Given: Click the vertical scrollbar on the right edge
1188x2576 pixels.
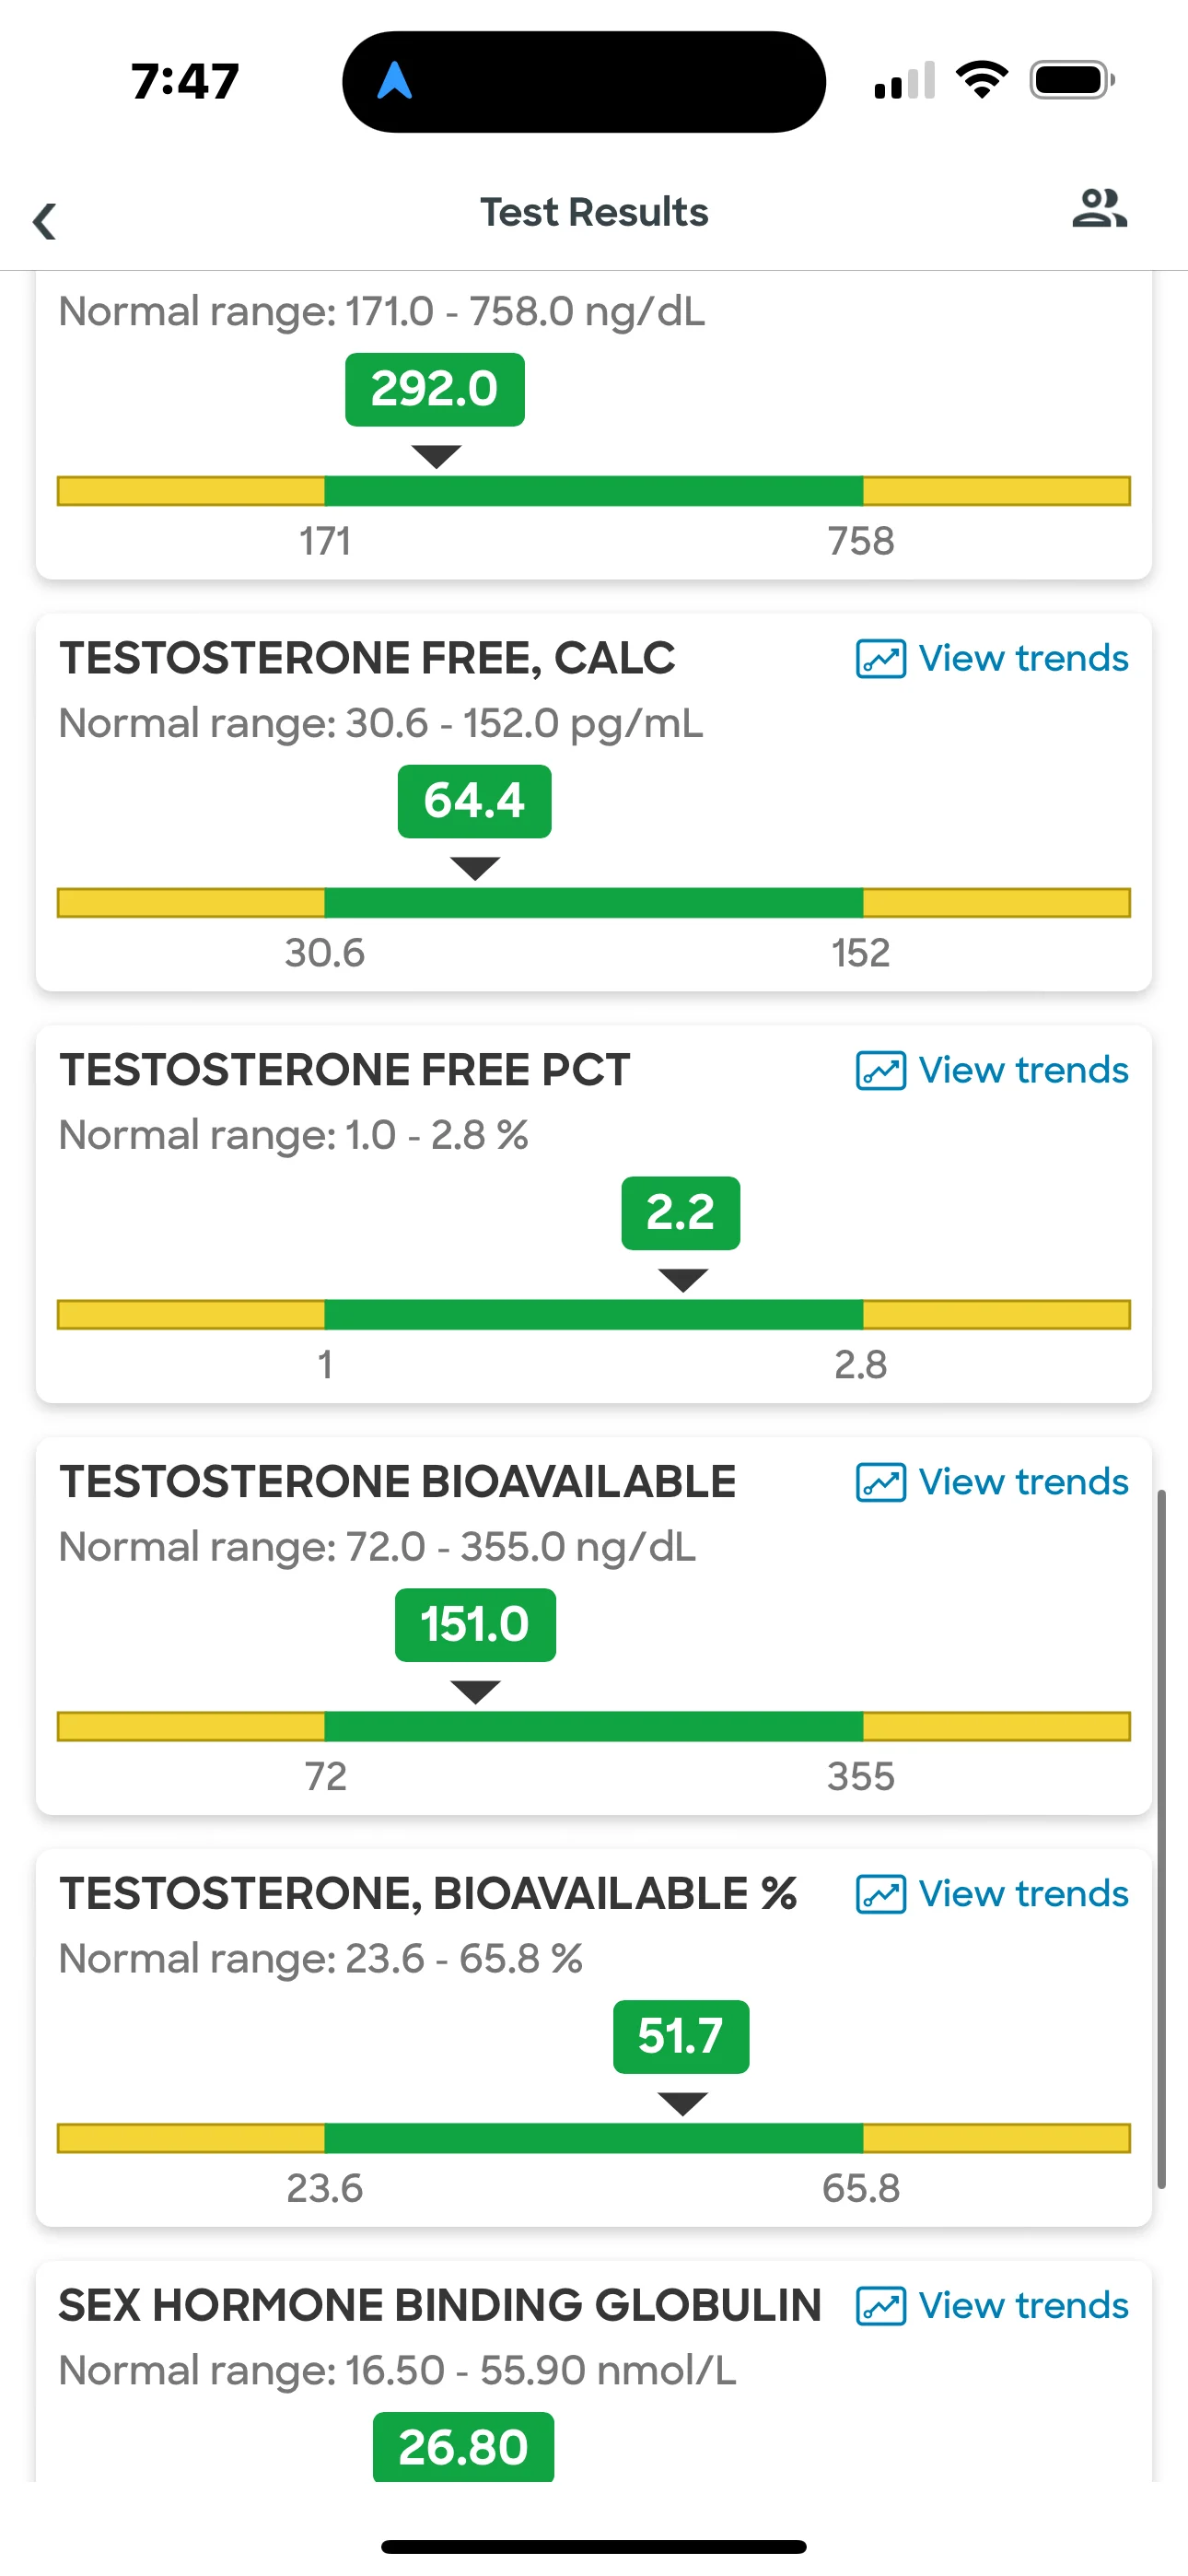Looking at the screenshot, I should [x=1161, y=1840].
